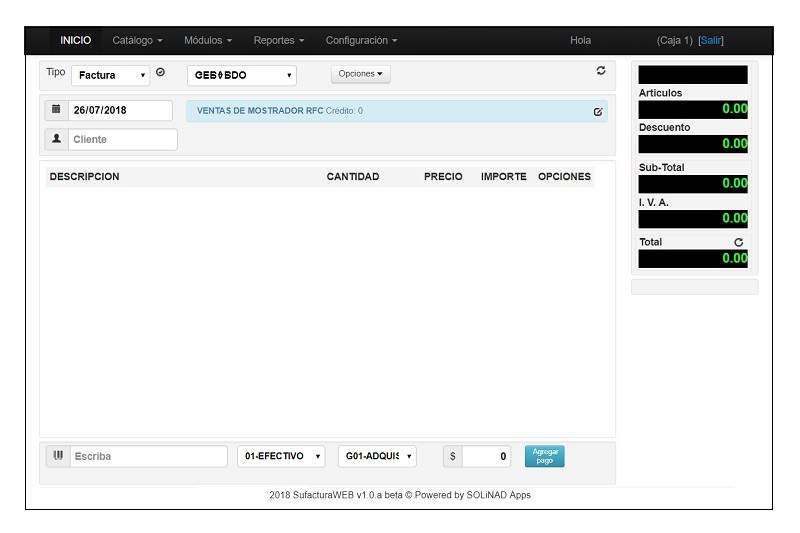Click the Agregar pago button

(x=544, y=456)
